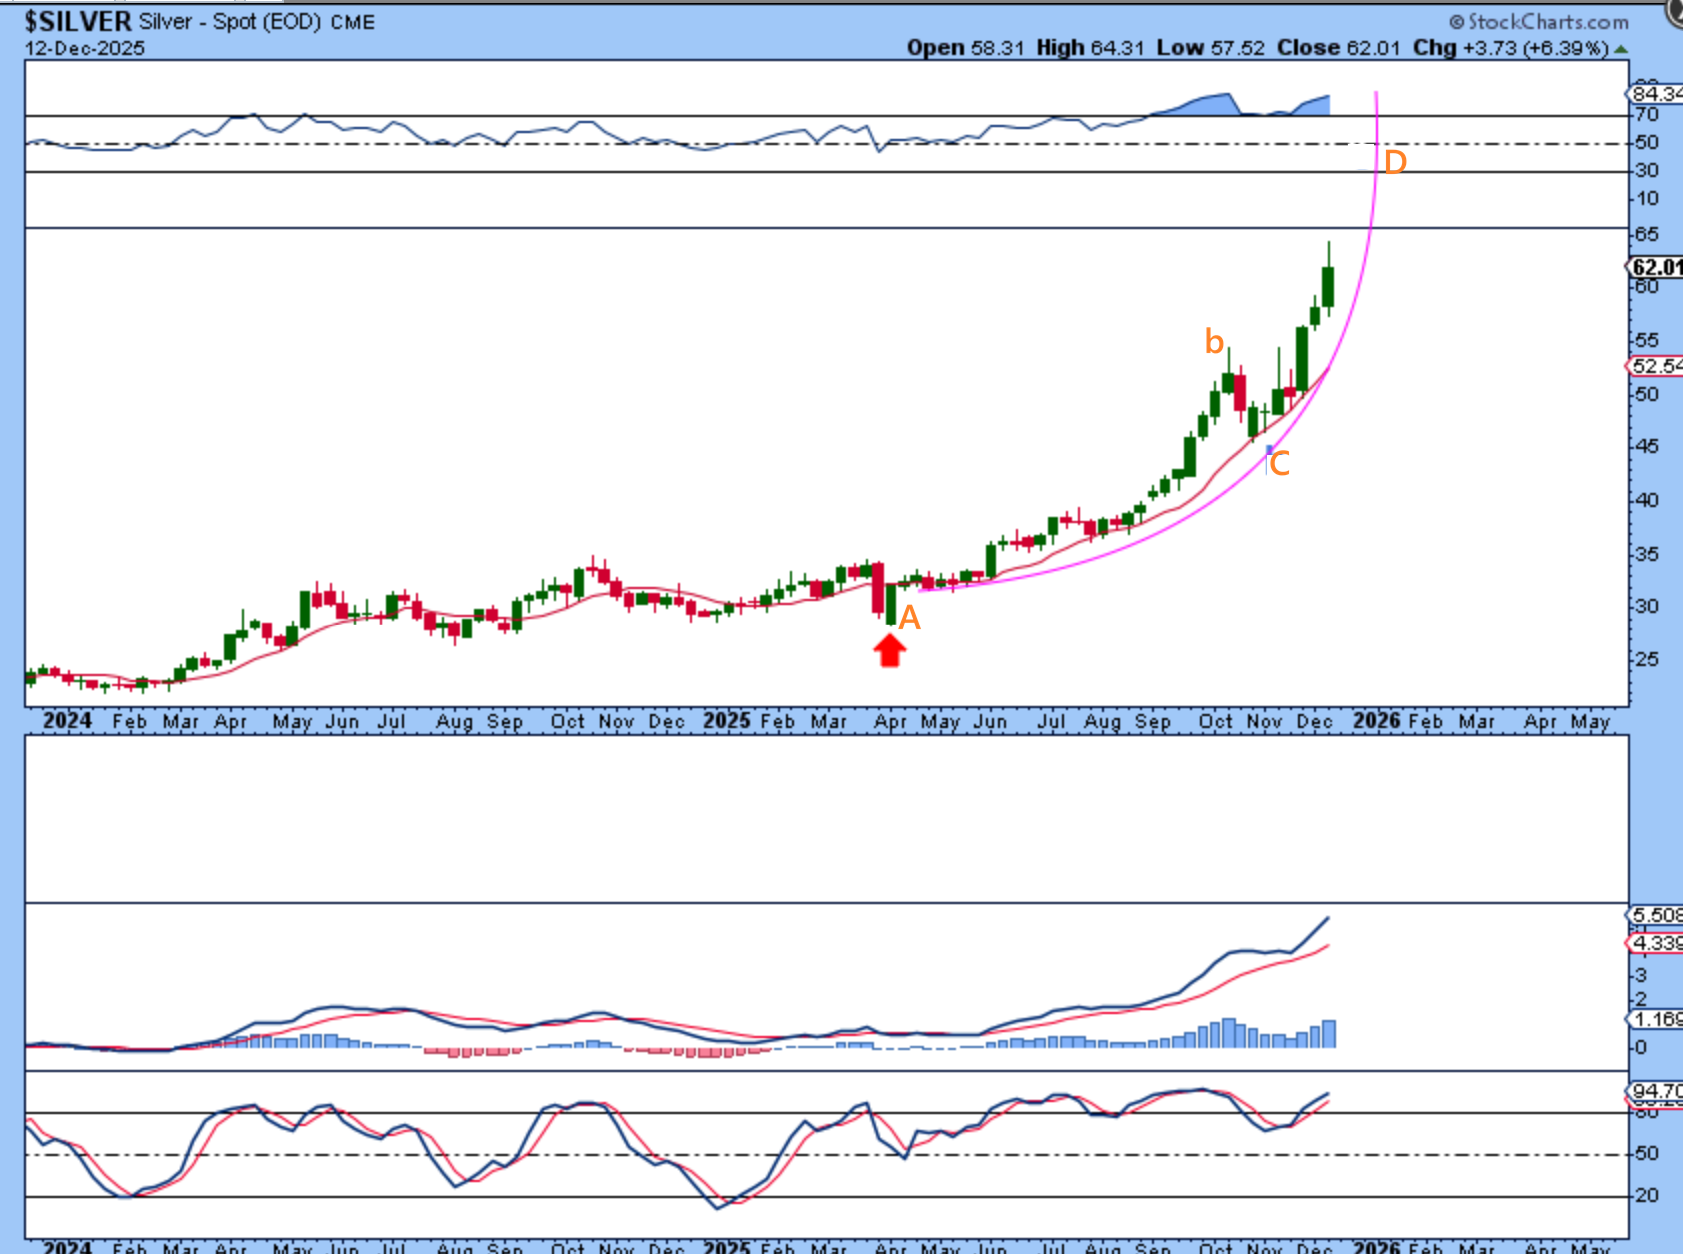The height and width of the screenshot is (1254, 1683).
Task: Select the orange D marker near the curve
Action: [1395, 162]
